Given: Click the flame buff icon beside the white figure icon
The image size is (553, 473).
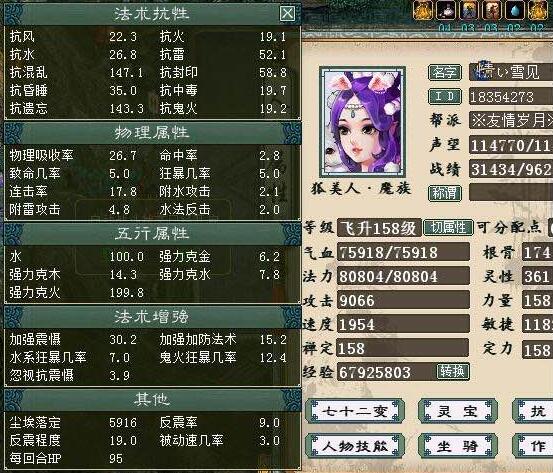Looking at the screenshot, I should [x=423, y=10].
